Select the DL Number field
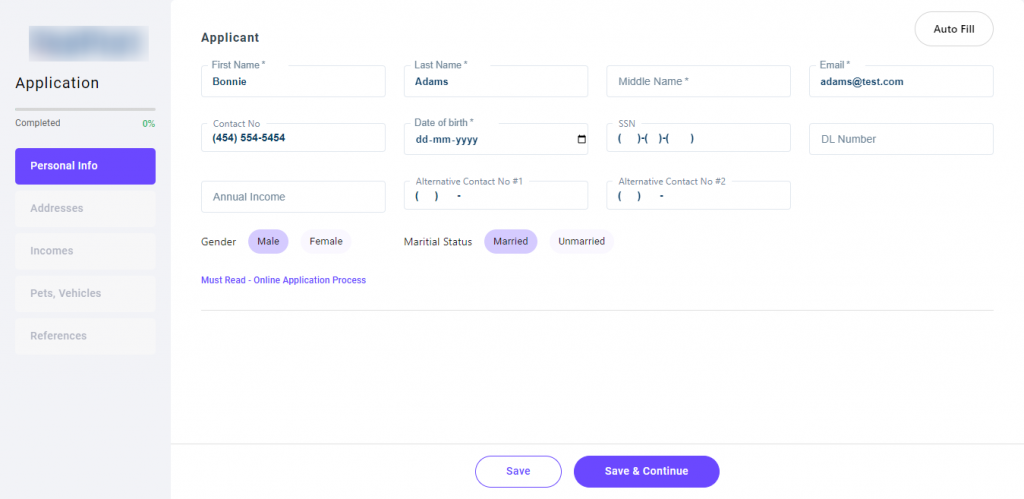This screenshot has height=499, width=1024. point(900,139)
